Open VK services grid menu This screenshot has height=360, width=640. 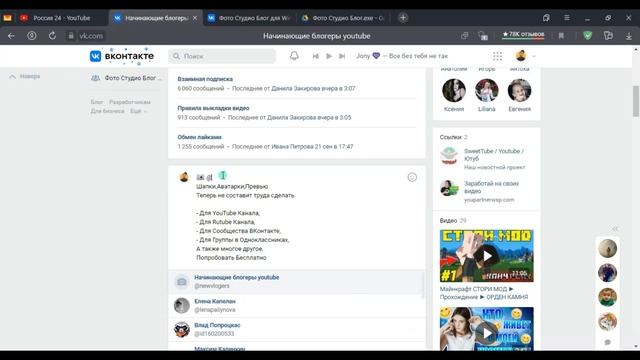click(497, 56)
